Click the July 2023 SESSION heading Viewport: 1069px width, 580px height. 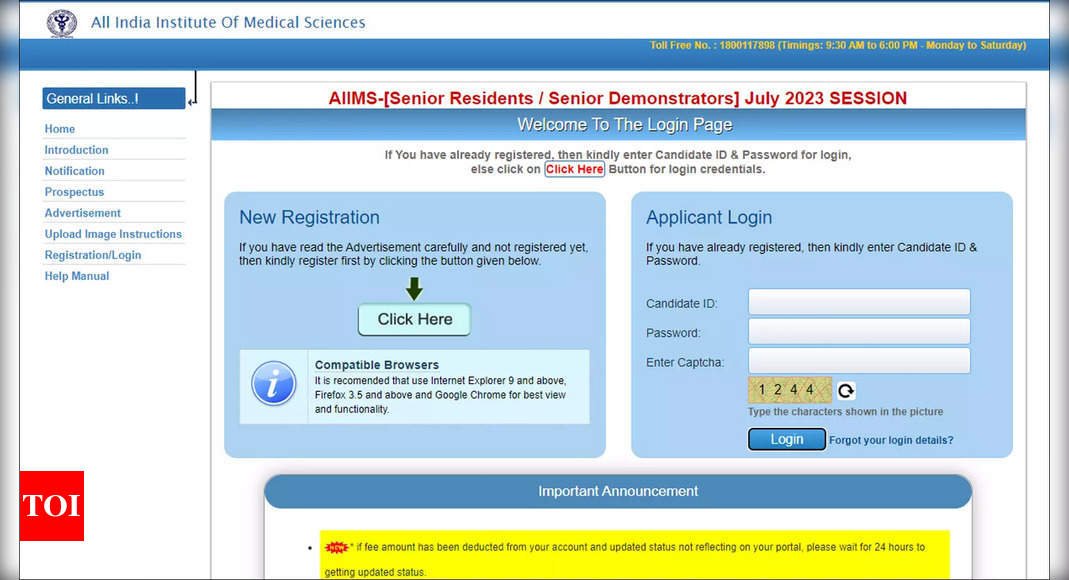pyautogui.click(x=618, y=98)
